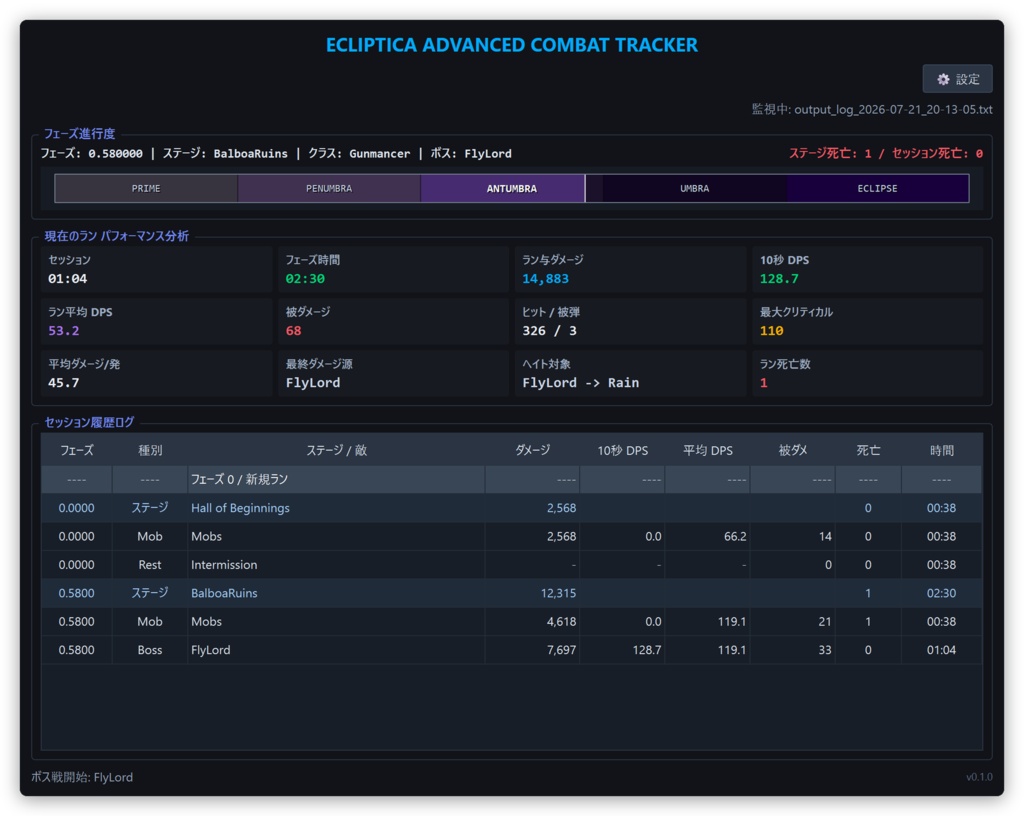Select the フェーズ 0 / 新規ラン row
This screenshot has height=816, width=1024.
(511, 480)
